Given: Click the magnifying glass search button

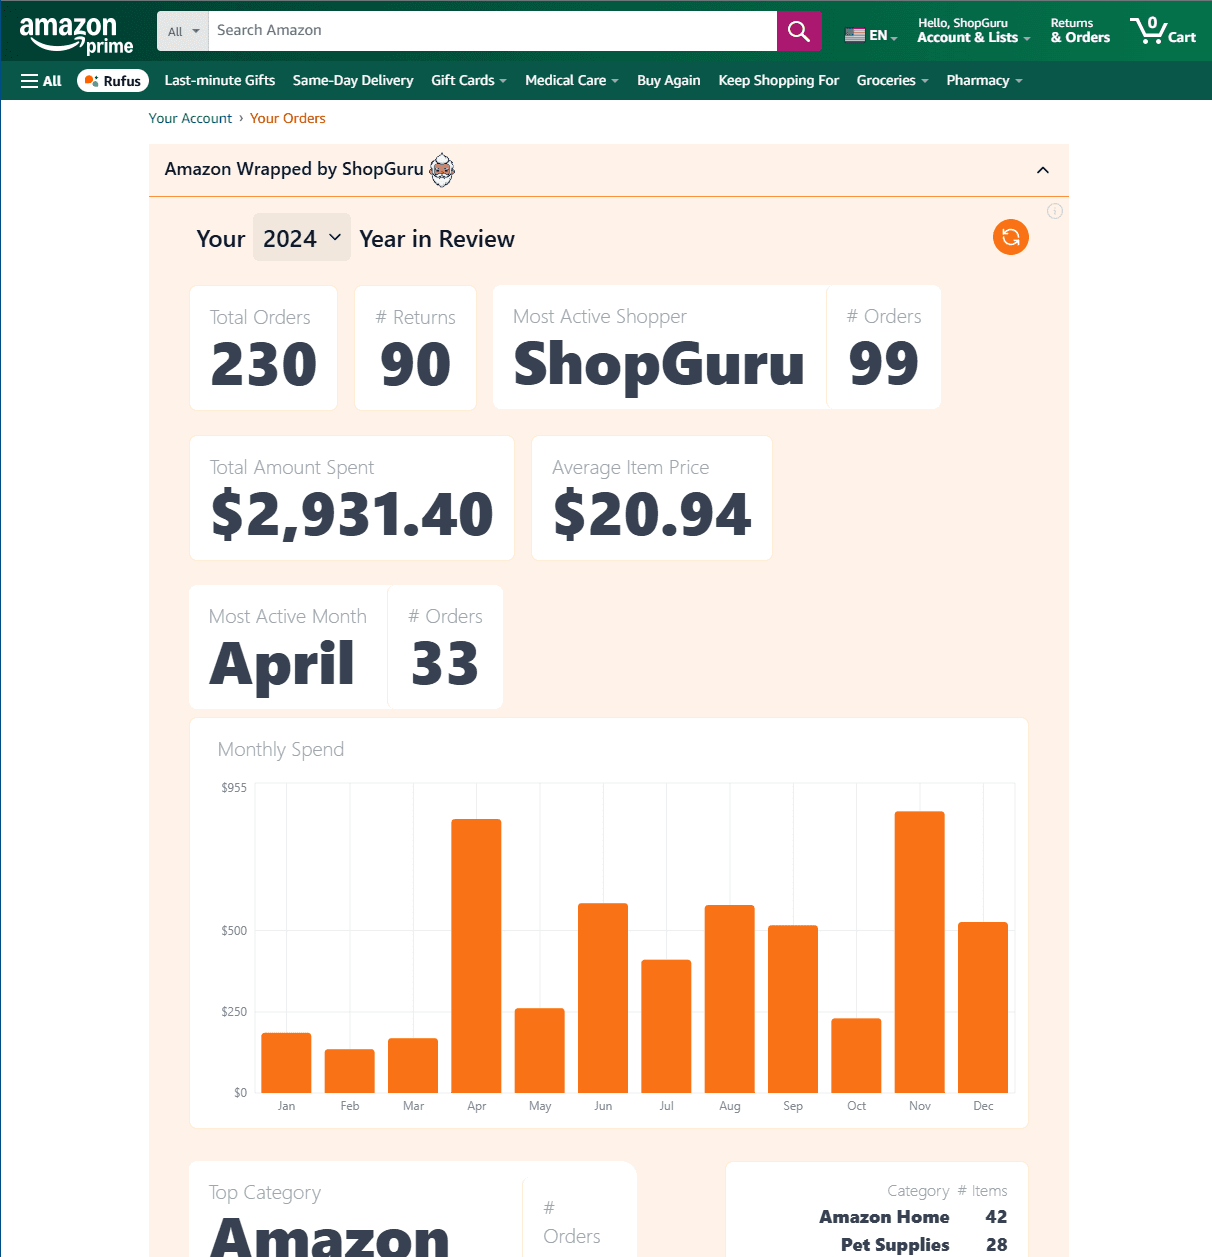Looking at the screenshot, I should pos(799,31).
